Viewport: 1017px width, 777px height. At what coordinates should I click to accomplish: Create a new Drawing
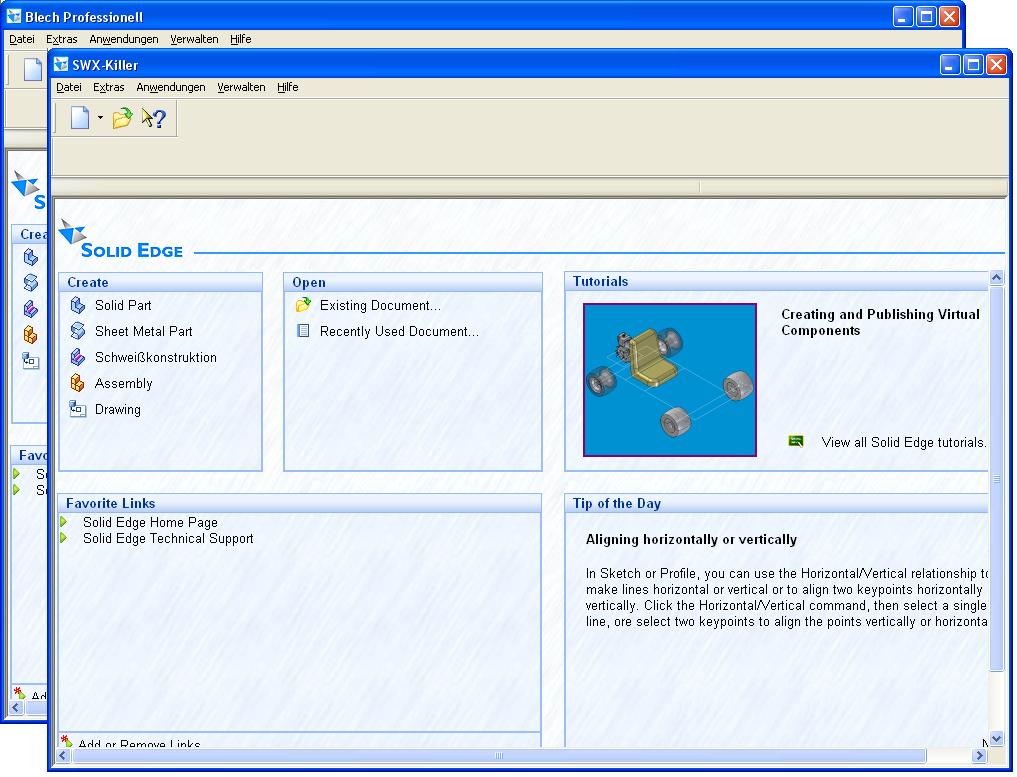point(117,409)
